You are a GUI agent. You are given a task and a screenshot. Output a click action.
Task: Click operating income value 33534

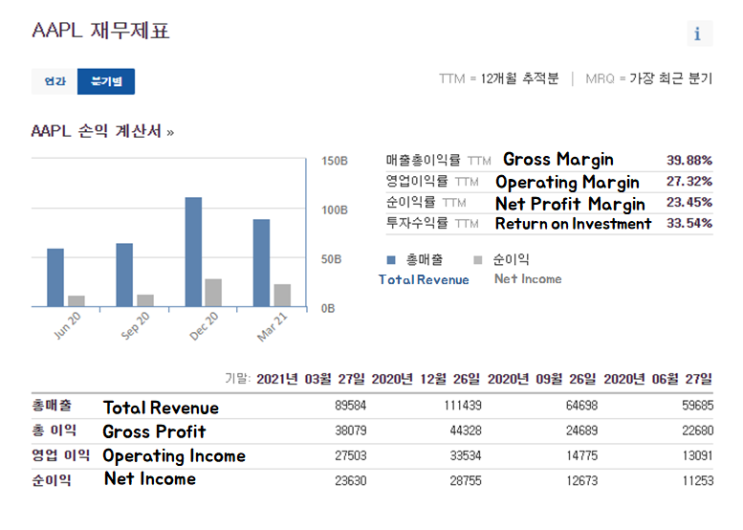click(x=465, y=456)
